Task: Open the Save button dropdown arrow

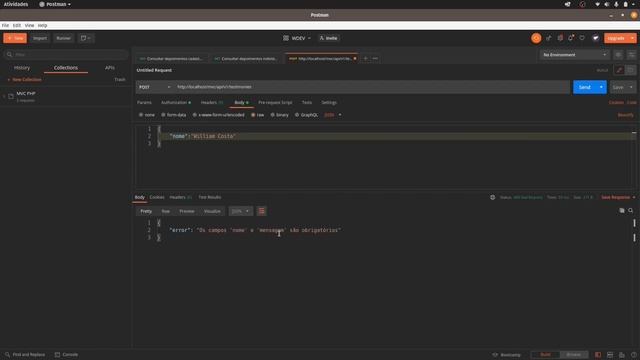Action: click(x=631, y=87)
